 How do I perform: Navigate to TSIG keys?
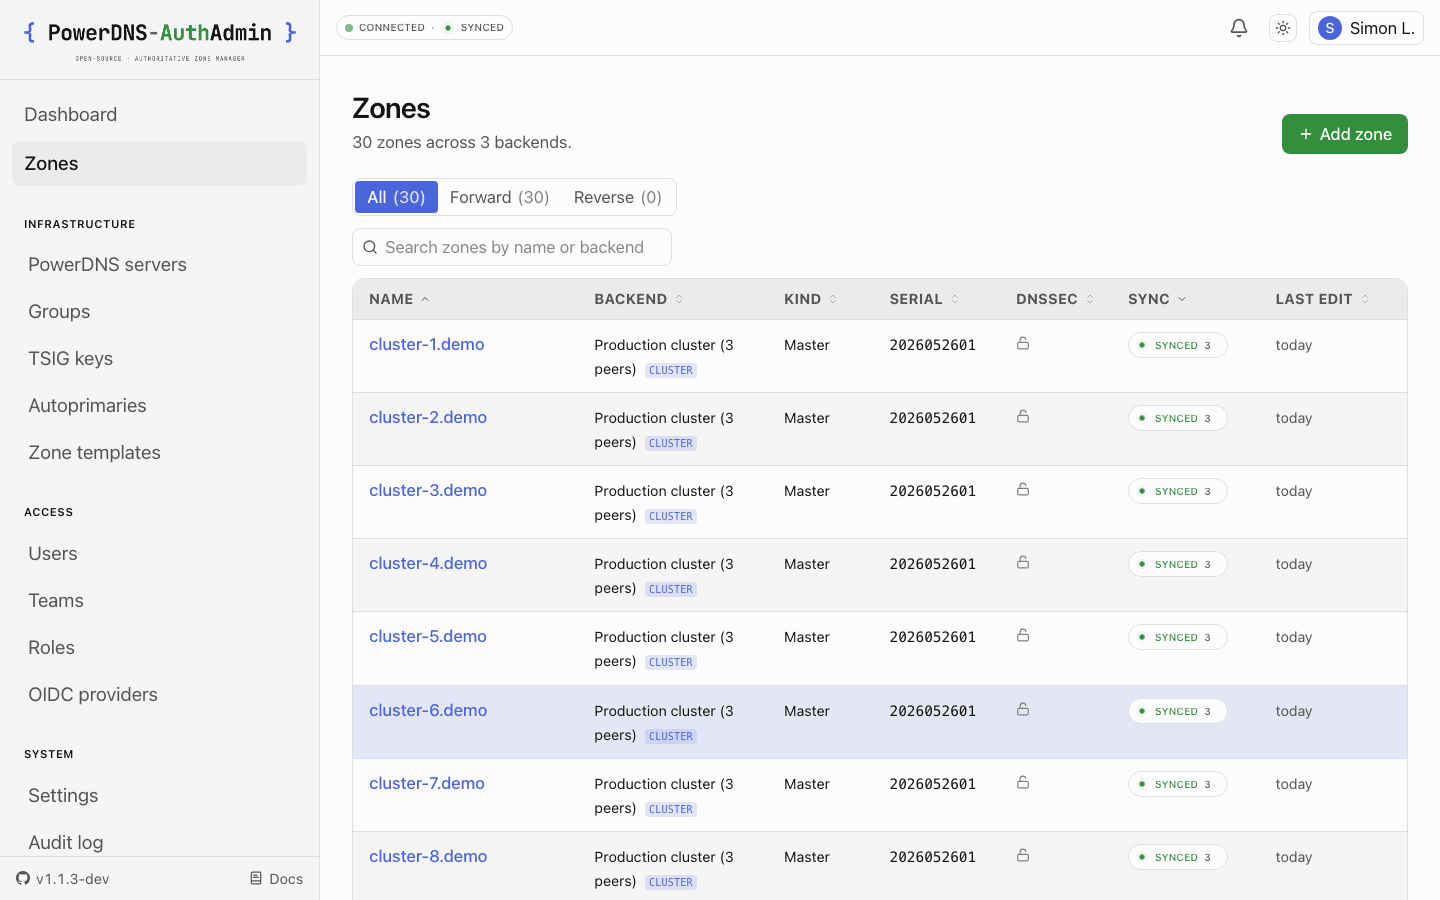pos(160,359)
